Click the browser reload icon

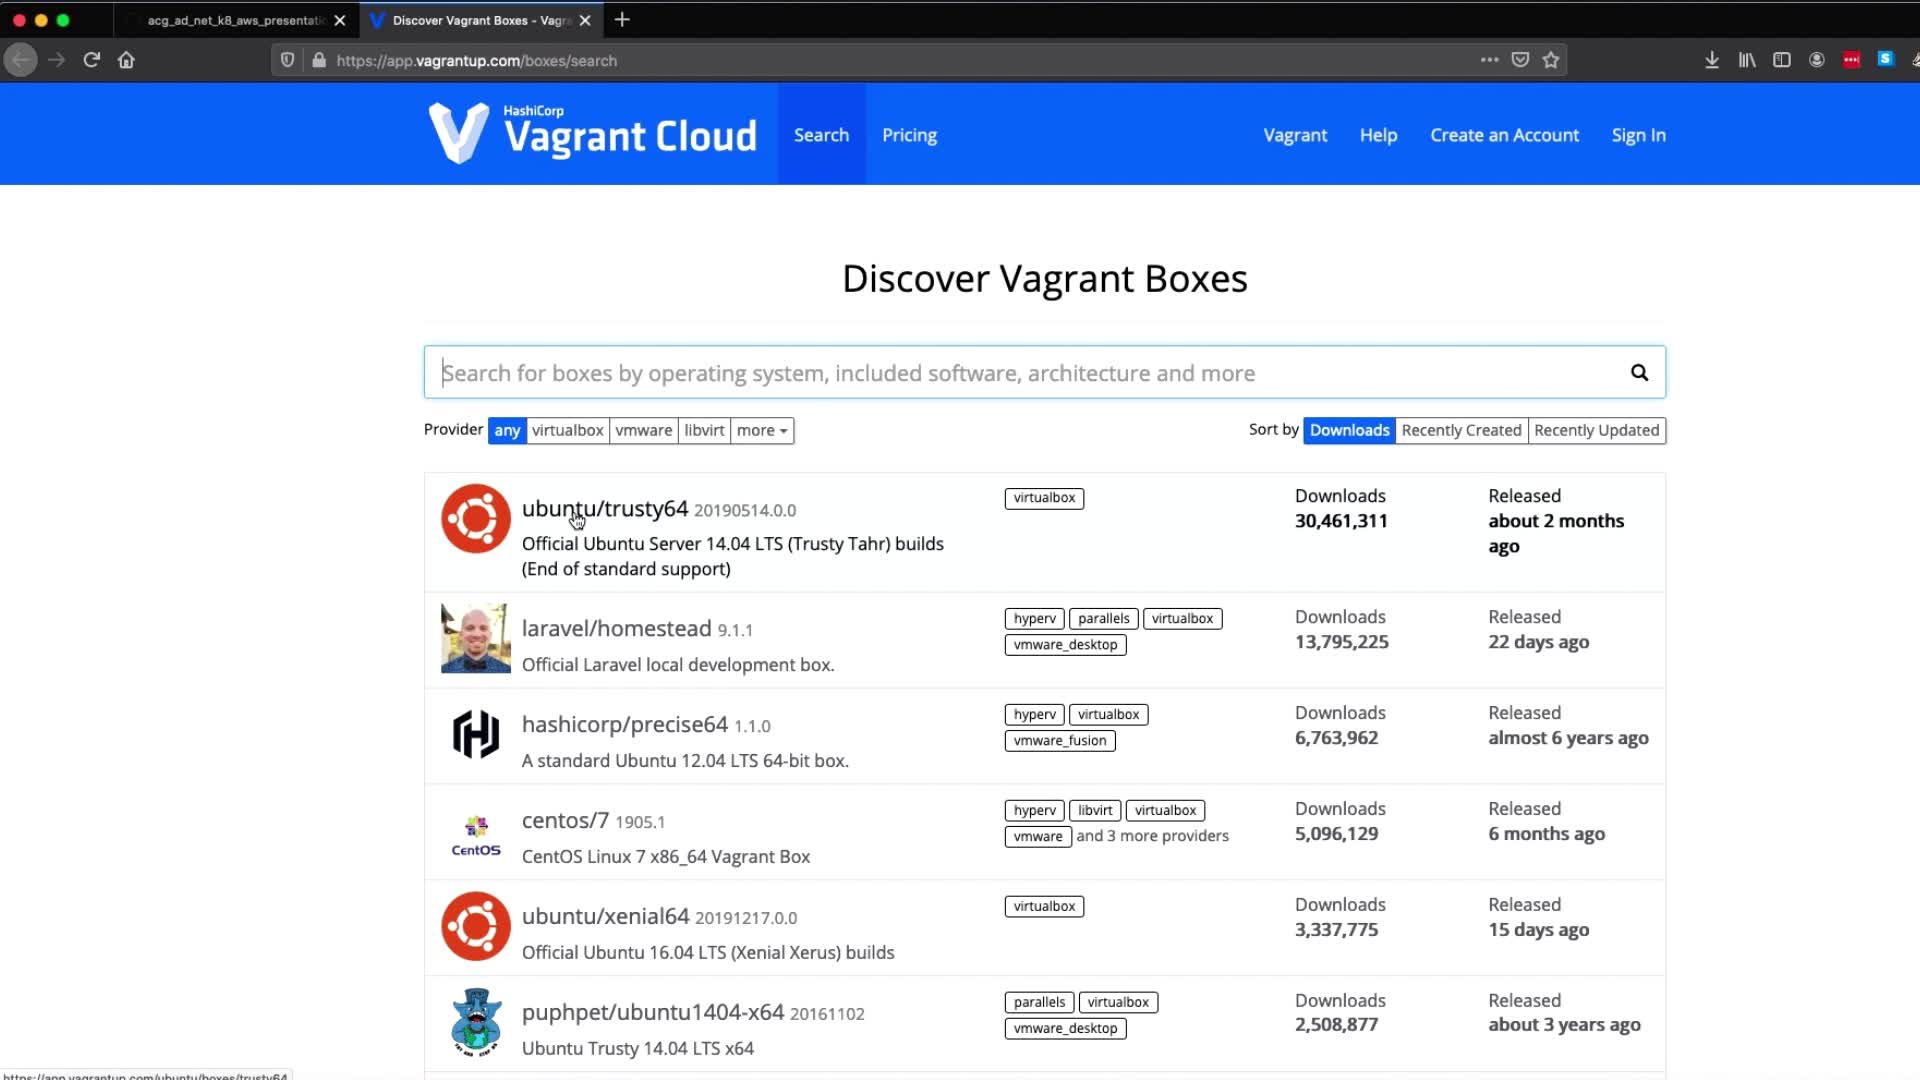click(x=91, y=60)
